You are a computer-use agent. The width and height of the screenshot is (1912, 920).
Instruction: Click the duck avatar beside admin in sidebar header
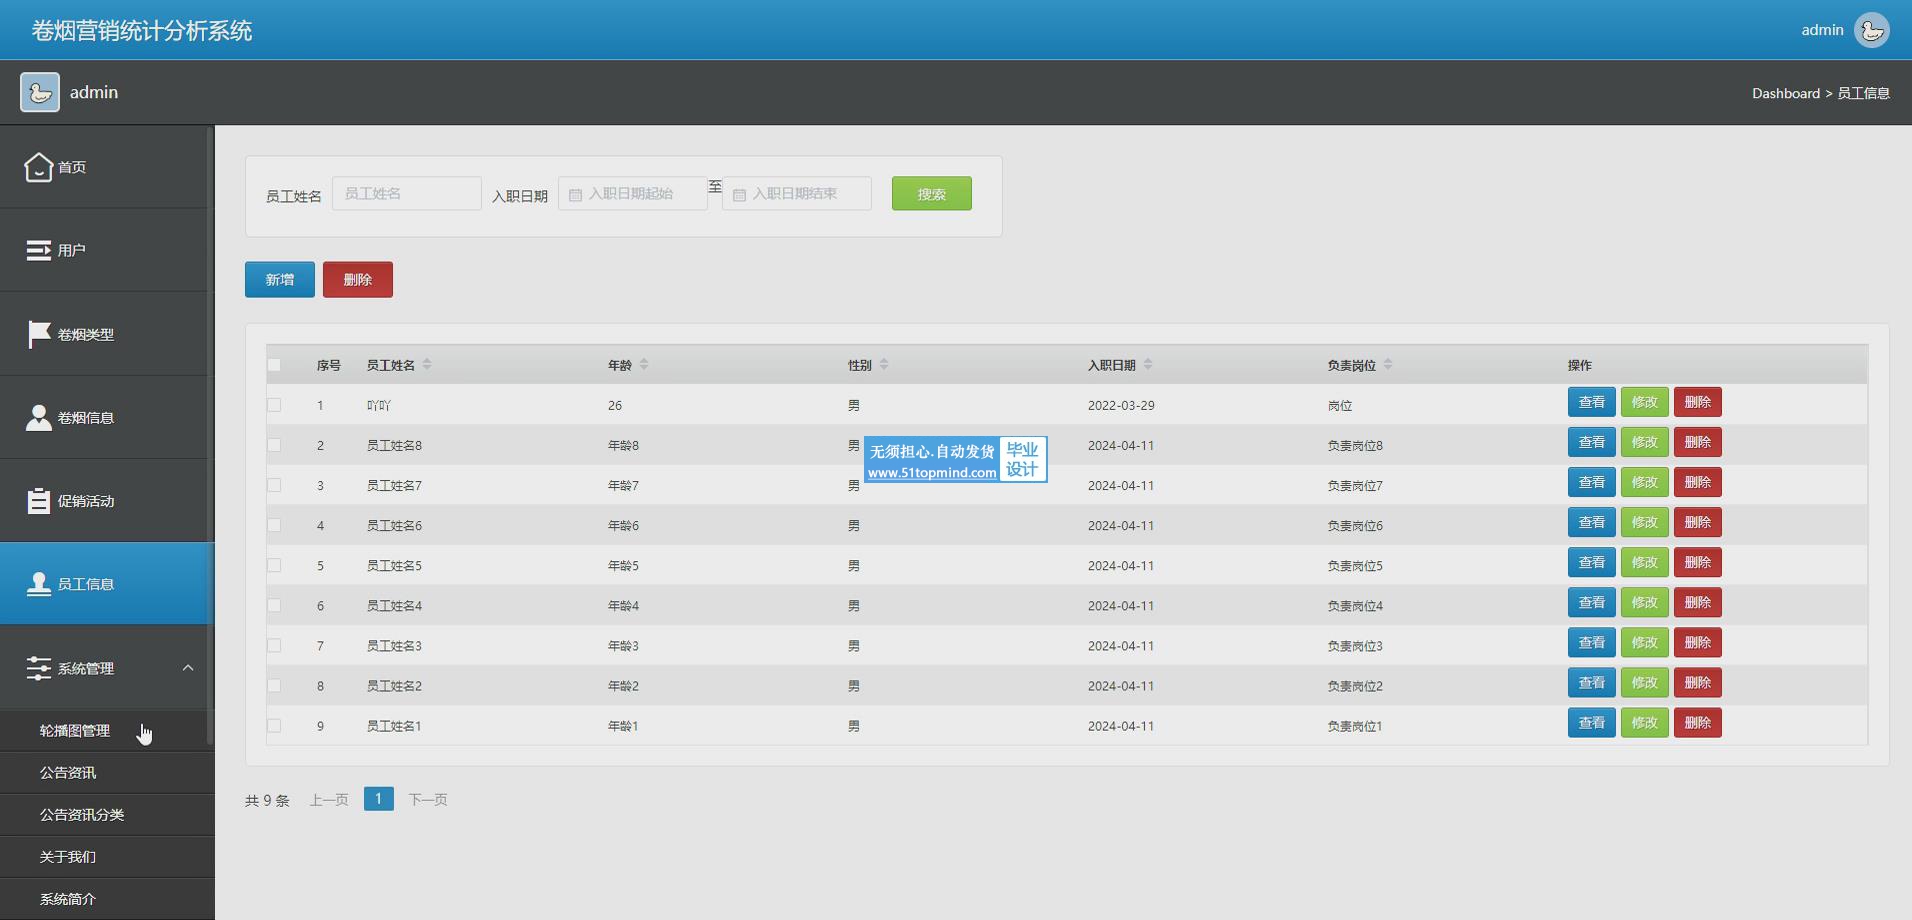40,92
